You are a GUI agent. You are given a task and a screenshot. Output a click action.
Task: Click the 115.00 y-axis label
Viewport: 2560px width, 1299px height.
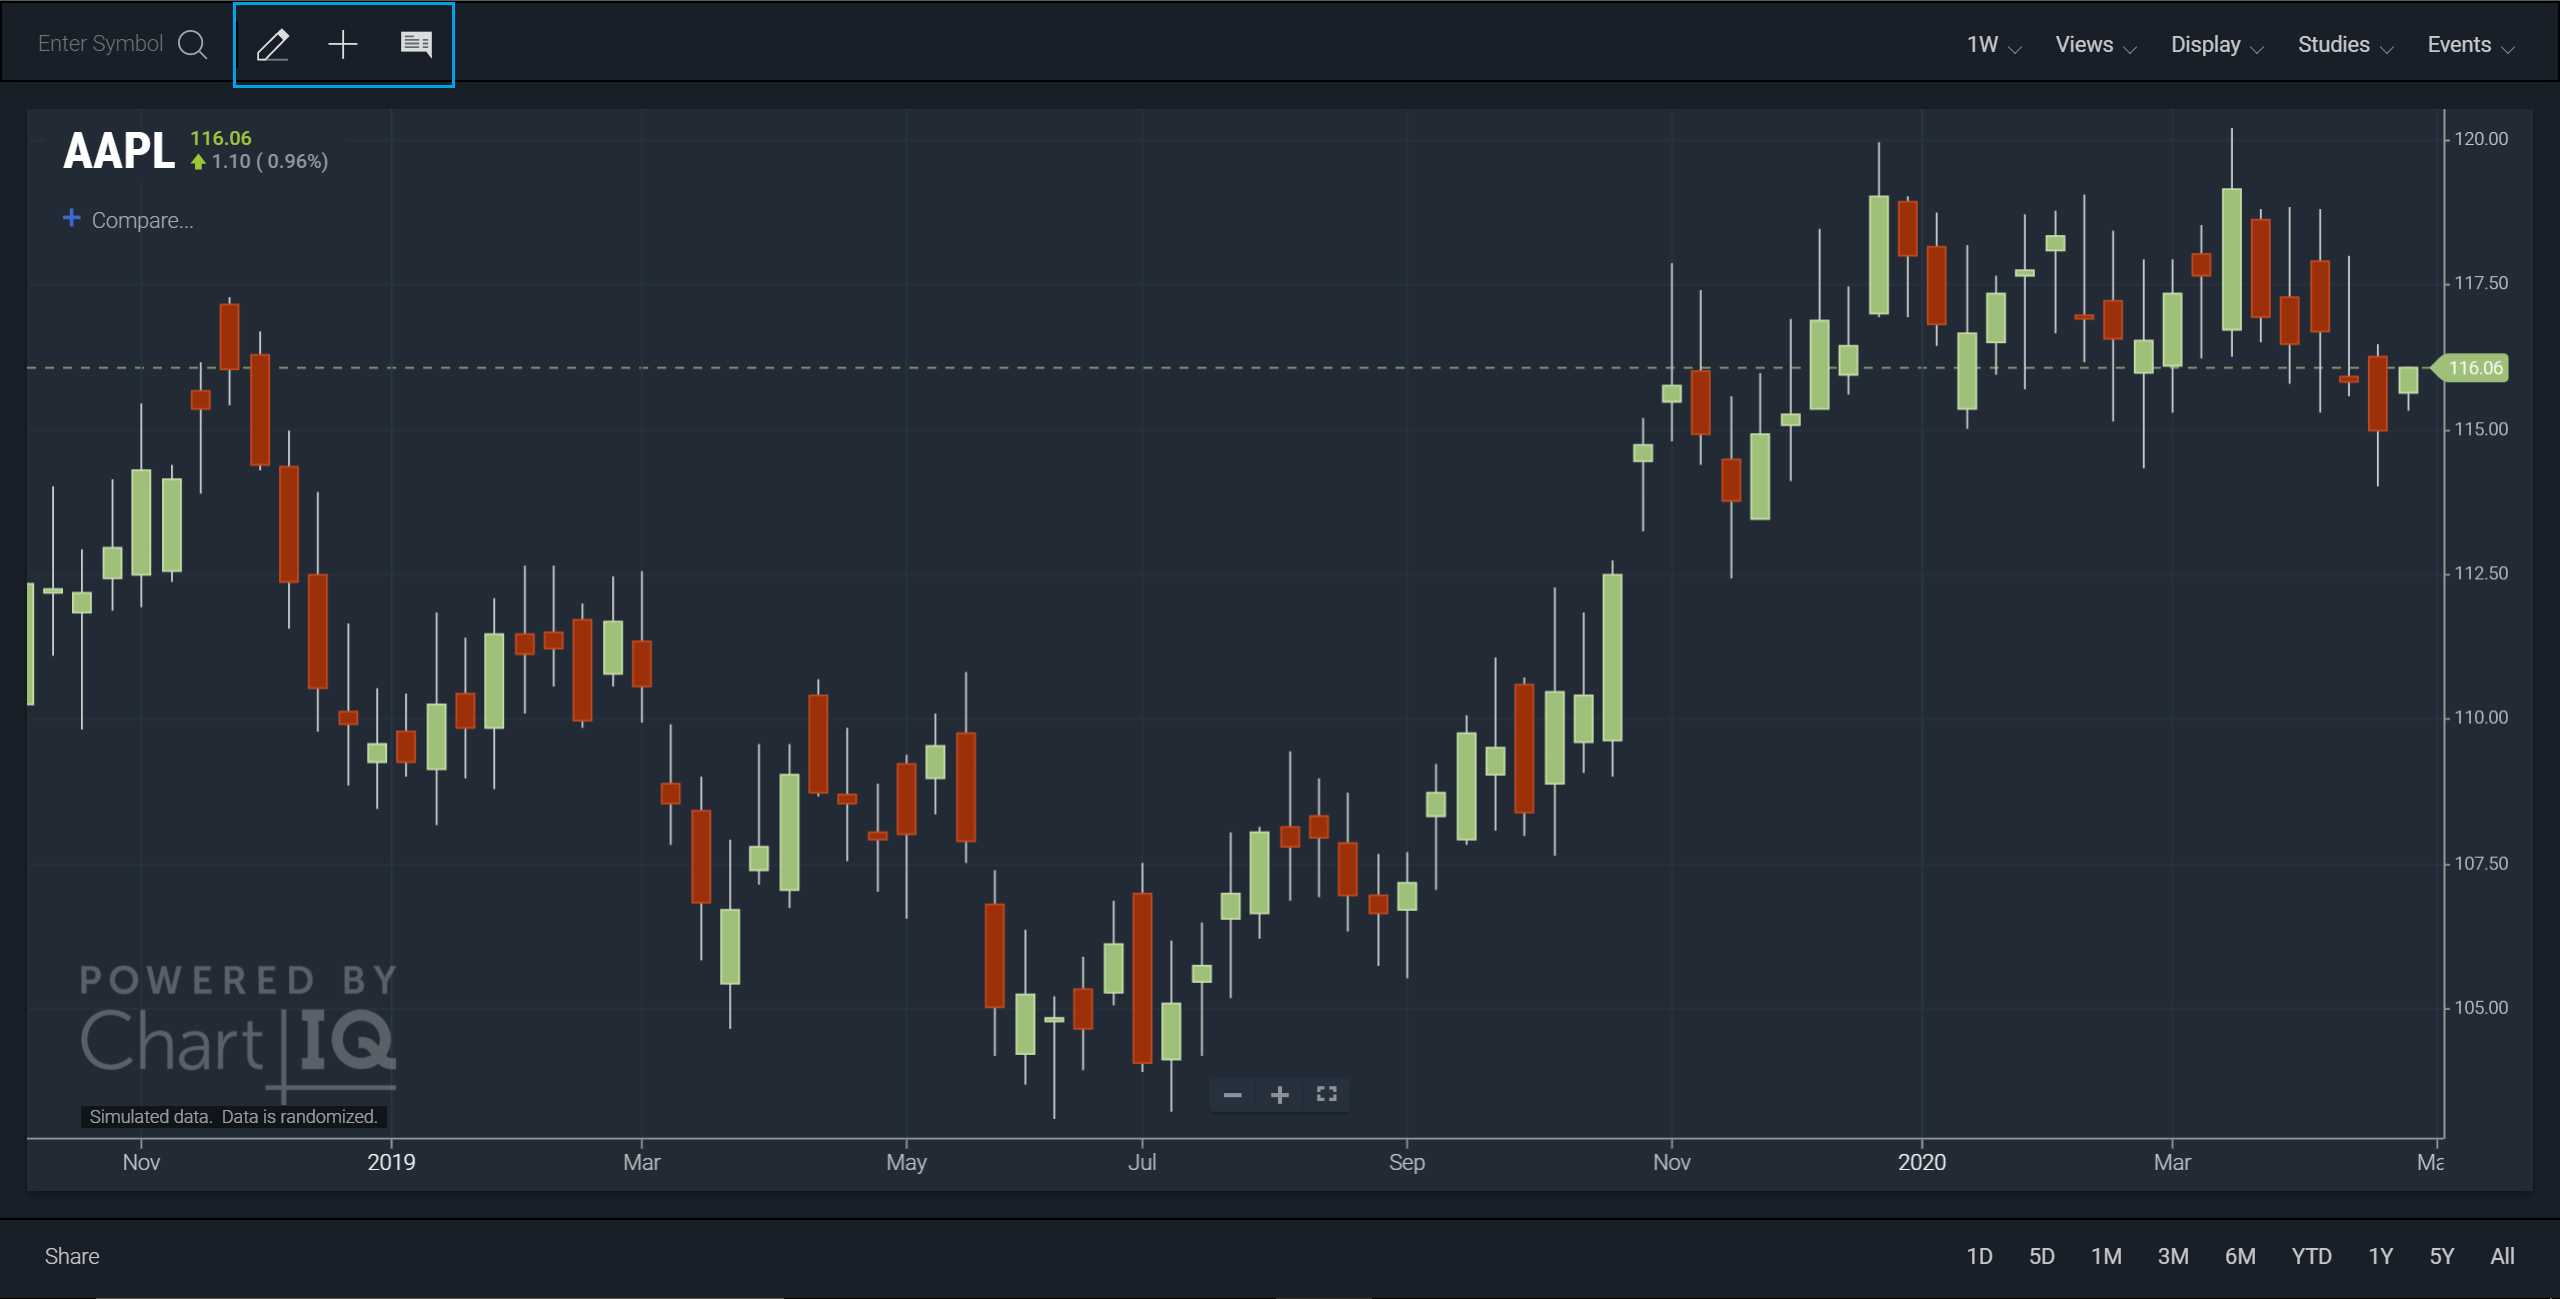2481,429
